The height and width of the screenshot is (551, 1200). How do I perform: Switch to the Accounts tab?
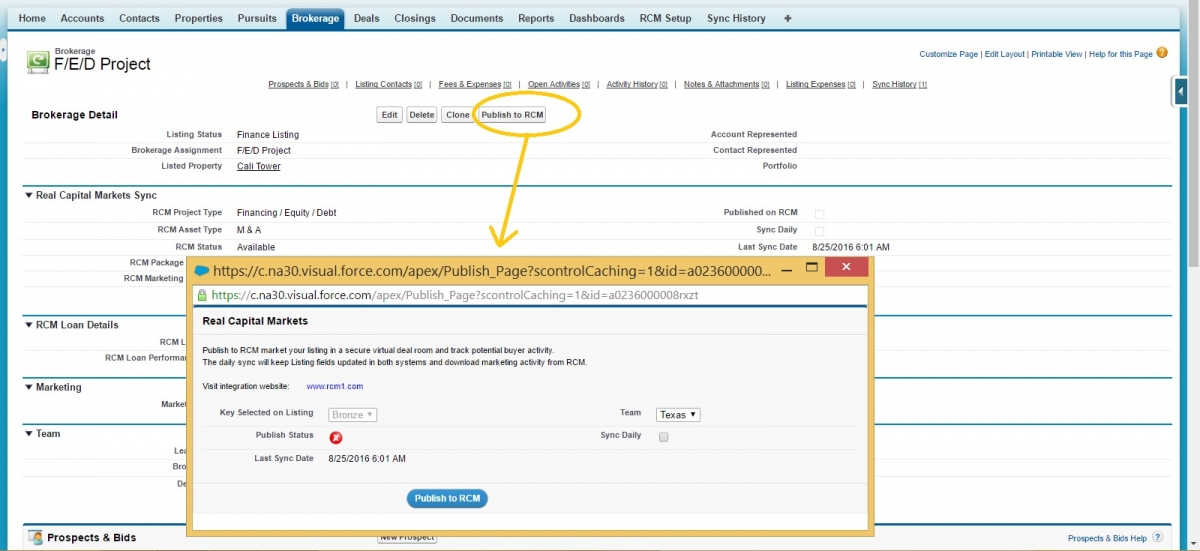(82, 18)
